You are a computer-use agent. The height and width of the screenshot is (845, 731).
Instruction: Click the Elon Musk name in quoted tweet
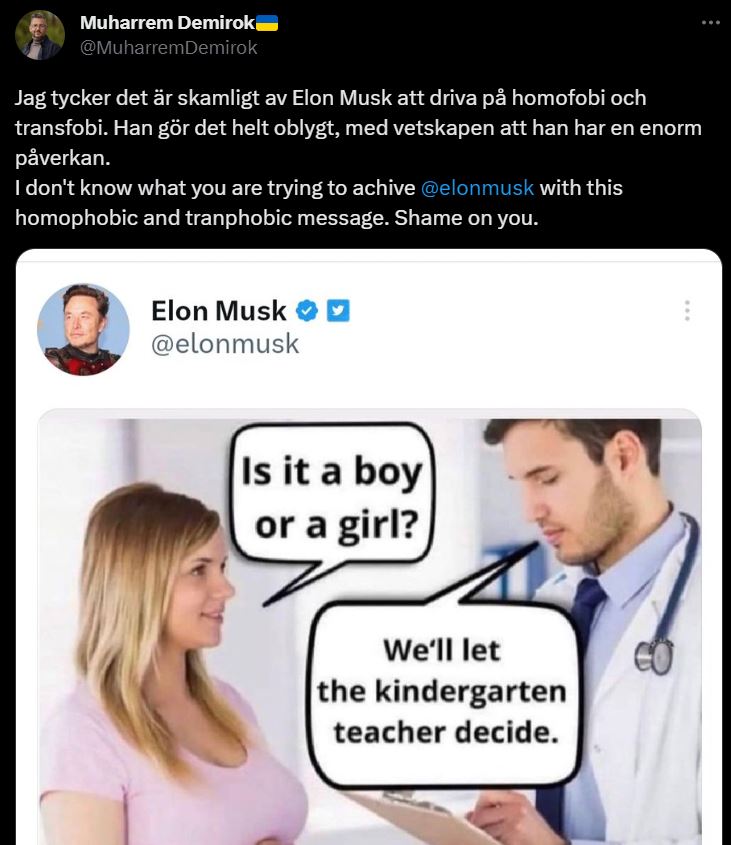(218, 311)
